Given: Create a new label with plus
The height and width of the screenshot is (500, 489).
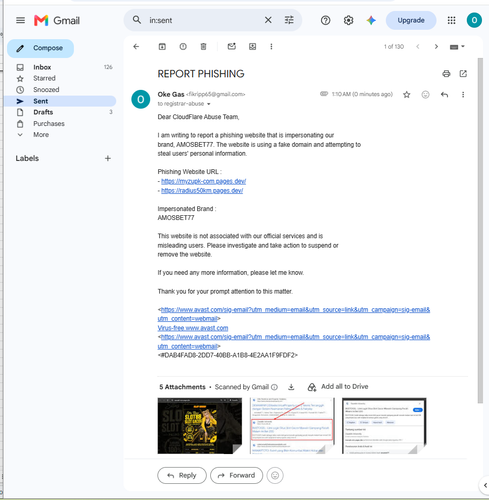Looking at the screenshot, I should (108, 158).
